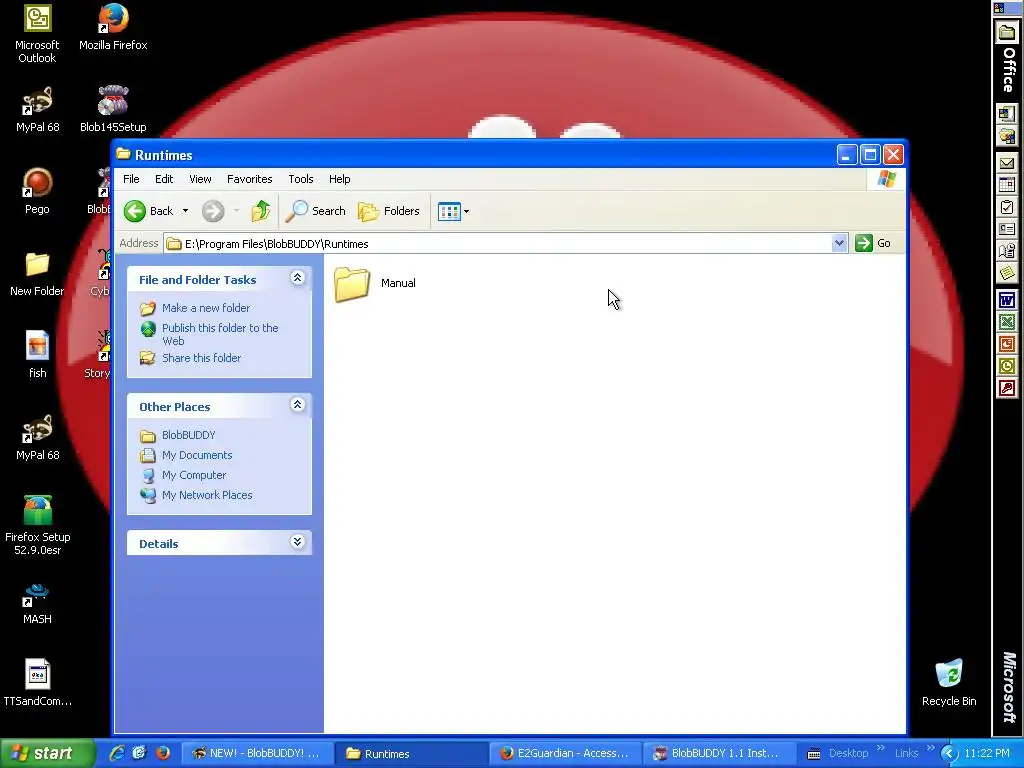
Task: Switch to NEW! - BlobBUDDY taskbar window
Action: coord(256,754)
